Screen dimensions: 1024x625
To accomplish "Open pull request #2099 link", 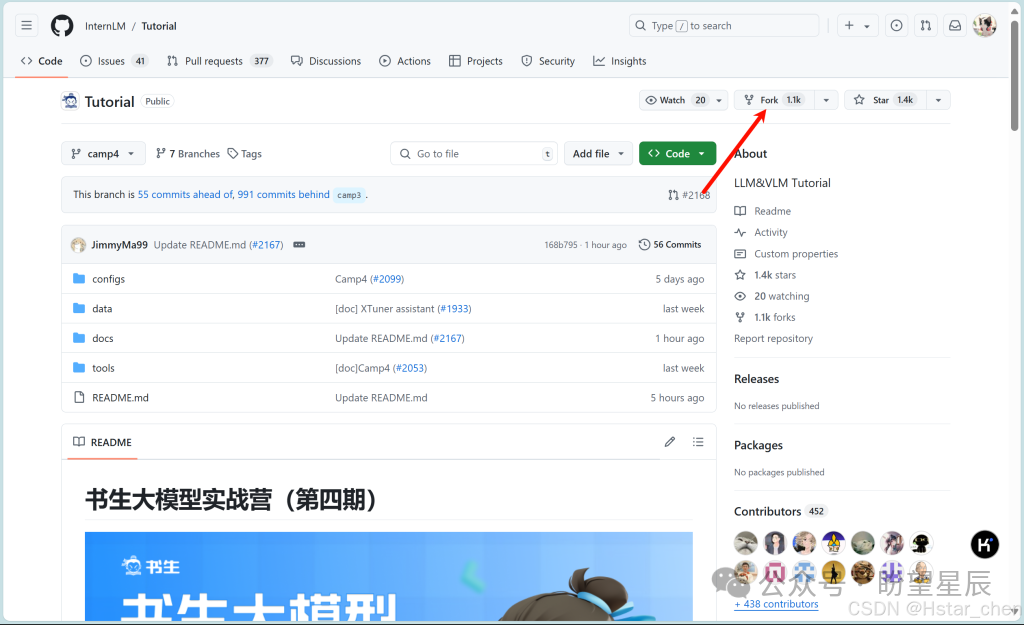I will (x=387, y=279).
